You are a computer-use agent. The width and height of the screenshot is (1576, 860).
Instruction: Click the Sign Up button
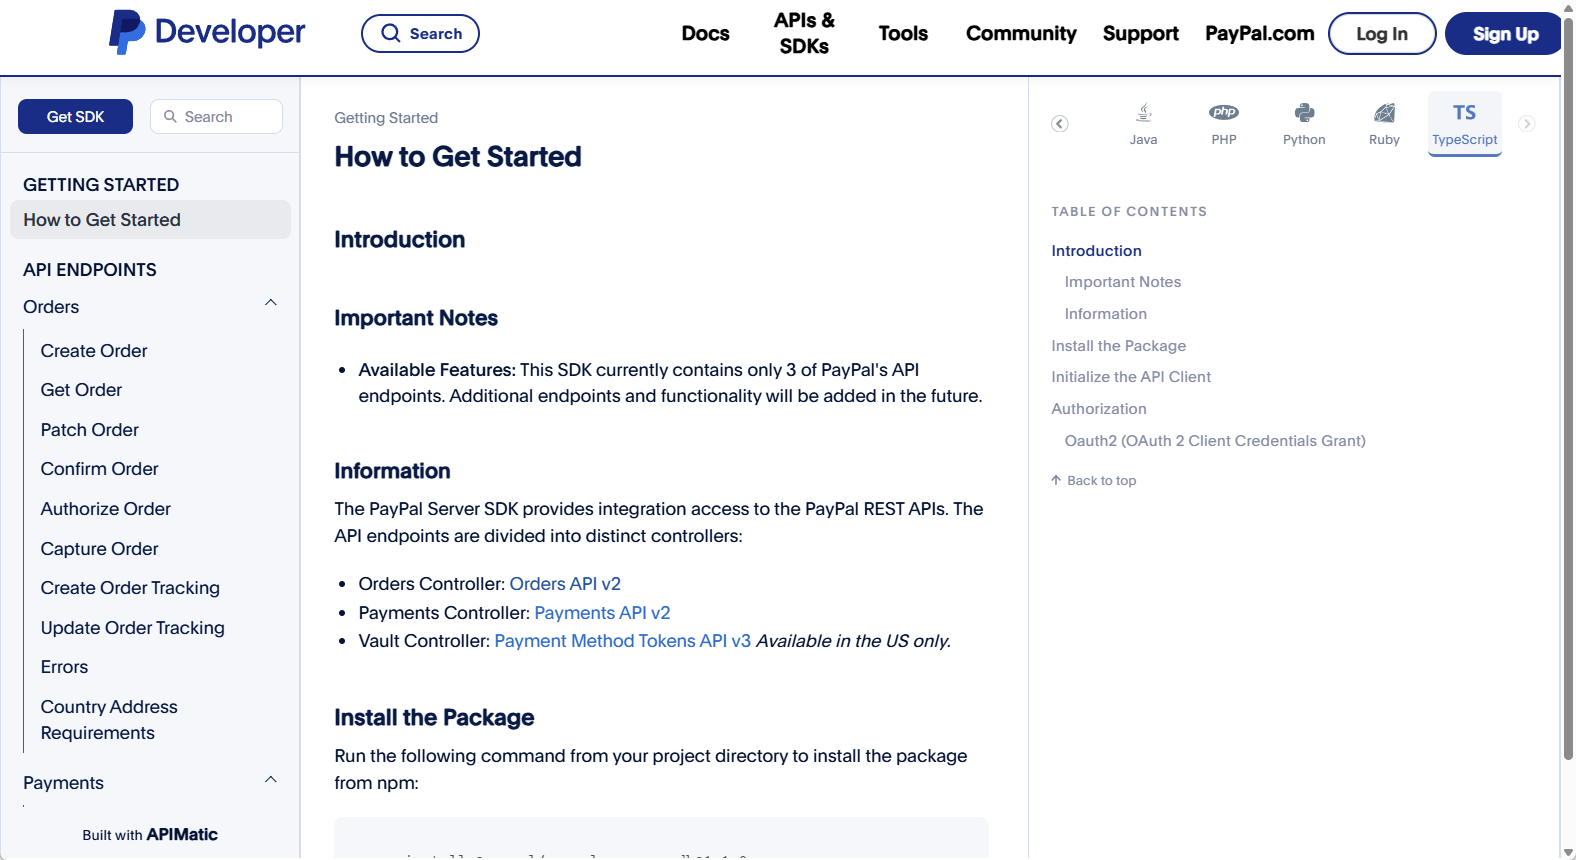tap(1504, 34)
